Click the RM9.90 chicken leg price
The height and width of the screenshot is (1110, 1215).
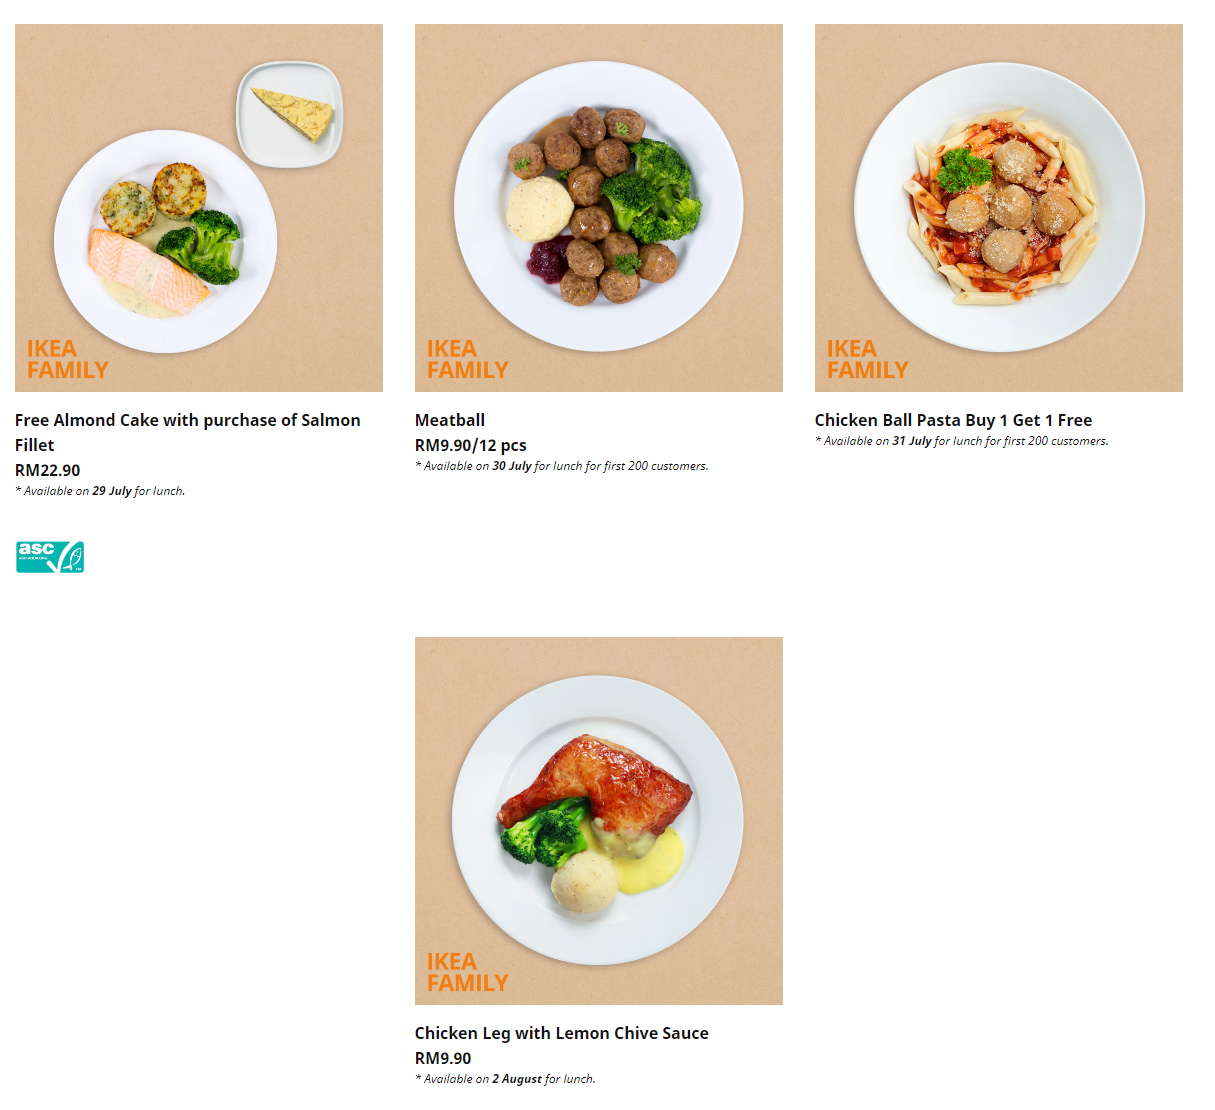pyautogui.click(x=443, y=1058)
